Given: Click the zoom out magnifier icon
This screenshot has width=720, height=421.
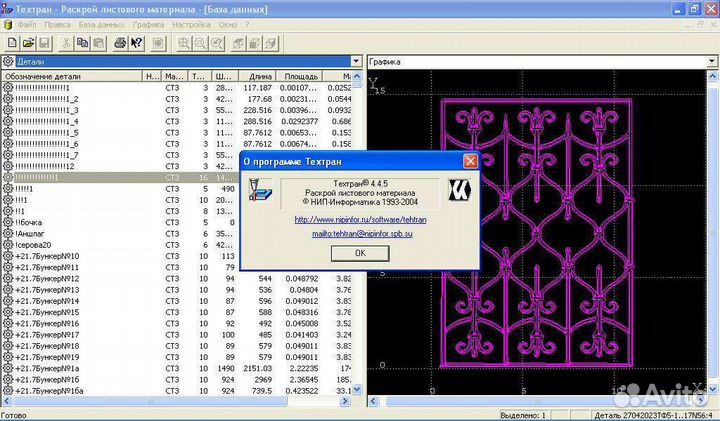Looking at the screenshot, I should click(201, 43).
